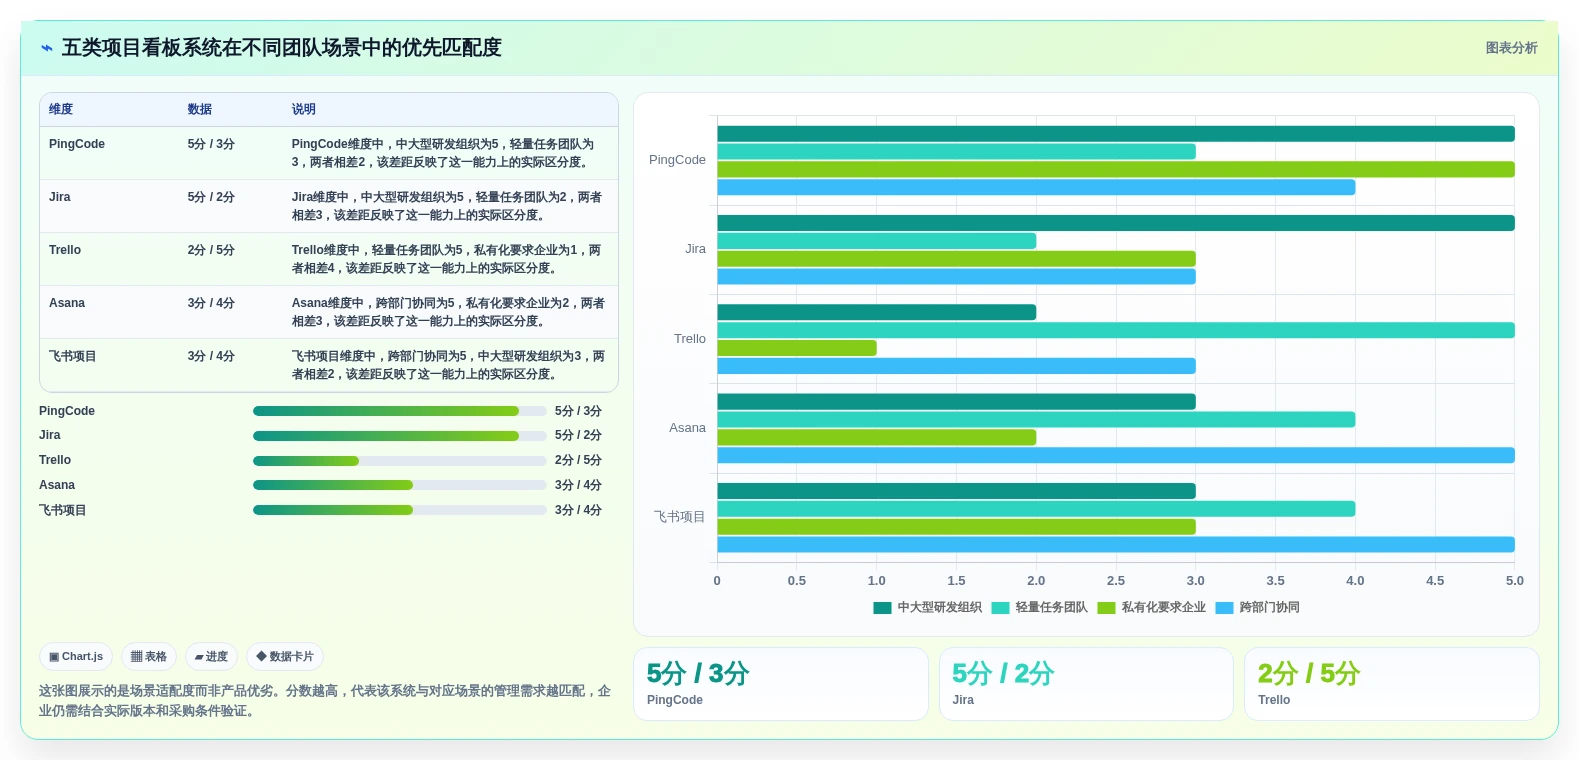Click the Jira y-axis label in chart
The width and height of the screenshot is (1579, 760).
click(695, 249)
